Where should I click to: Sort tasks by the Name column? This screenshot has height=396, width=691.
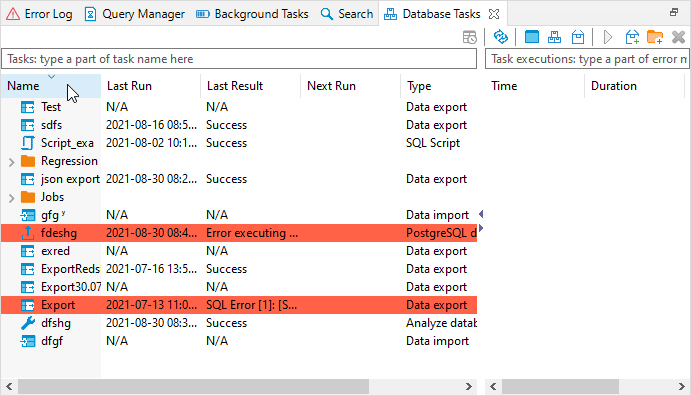point(51,86)
